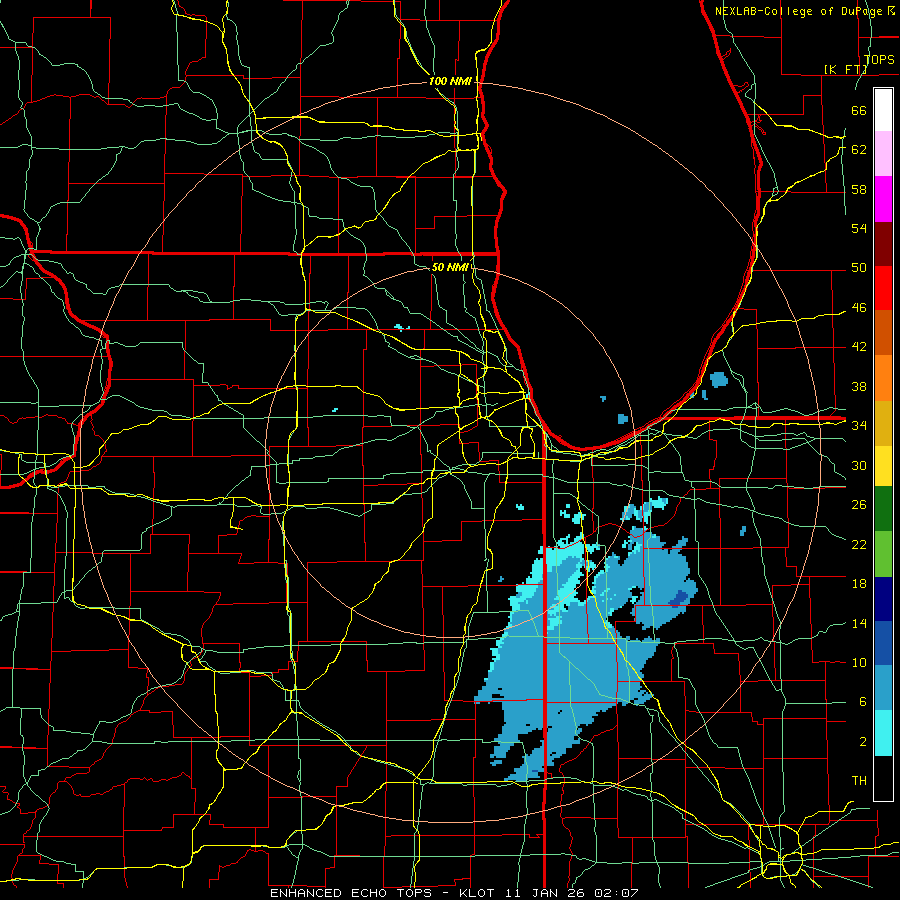This screenshot has width=900, height=900.
Task: Click the dark blue core inside the echo
Action: click(679, 598)
